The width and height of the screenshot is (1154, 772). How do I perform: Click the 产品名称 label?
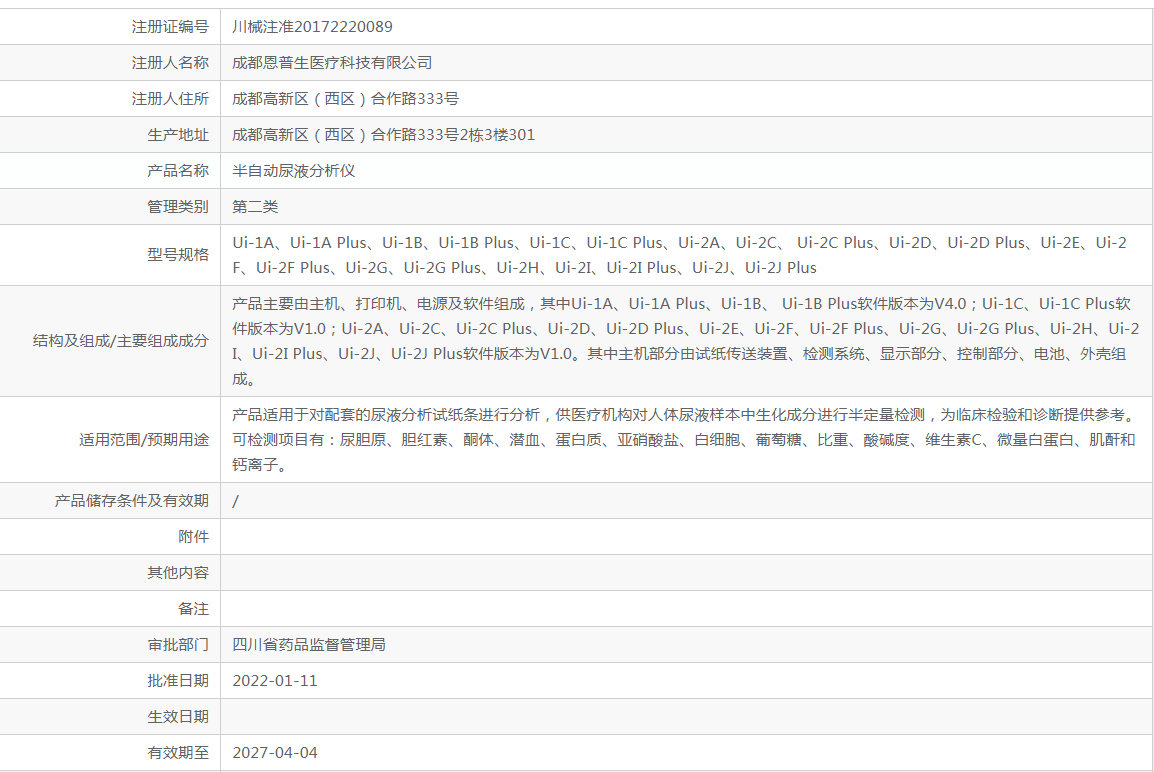point(178,171)
